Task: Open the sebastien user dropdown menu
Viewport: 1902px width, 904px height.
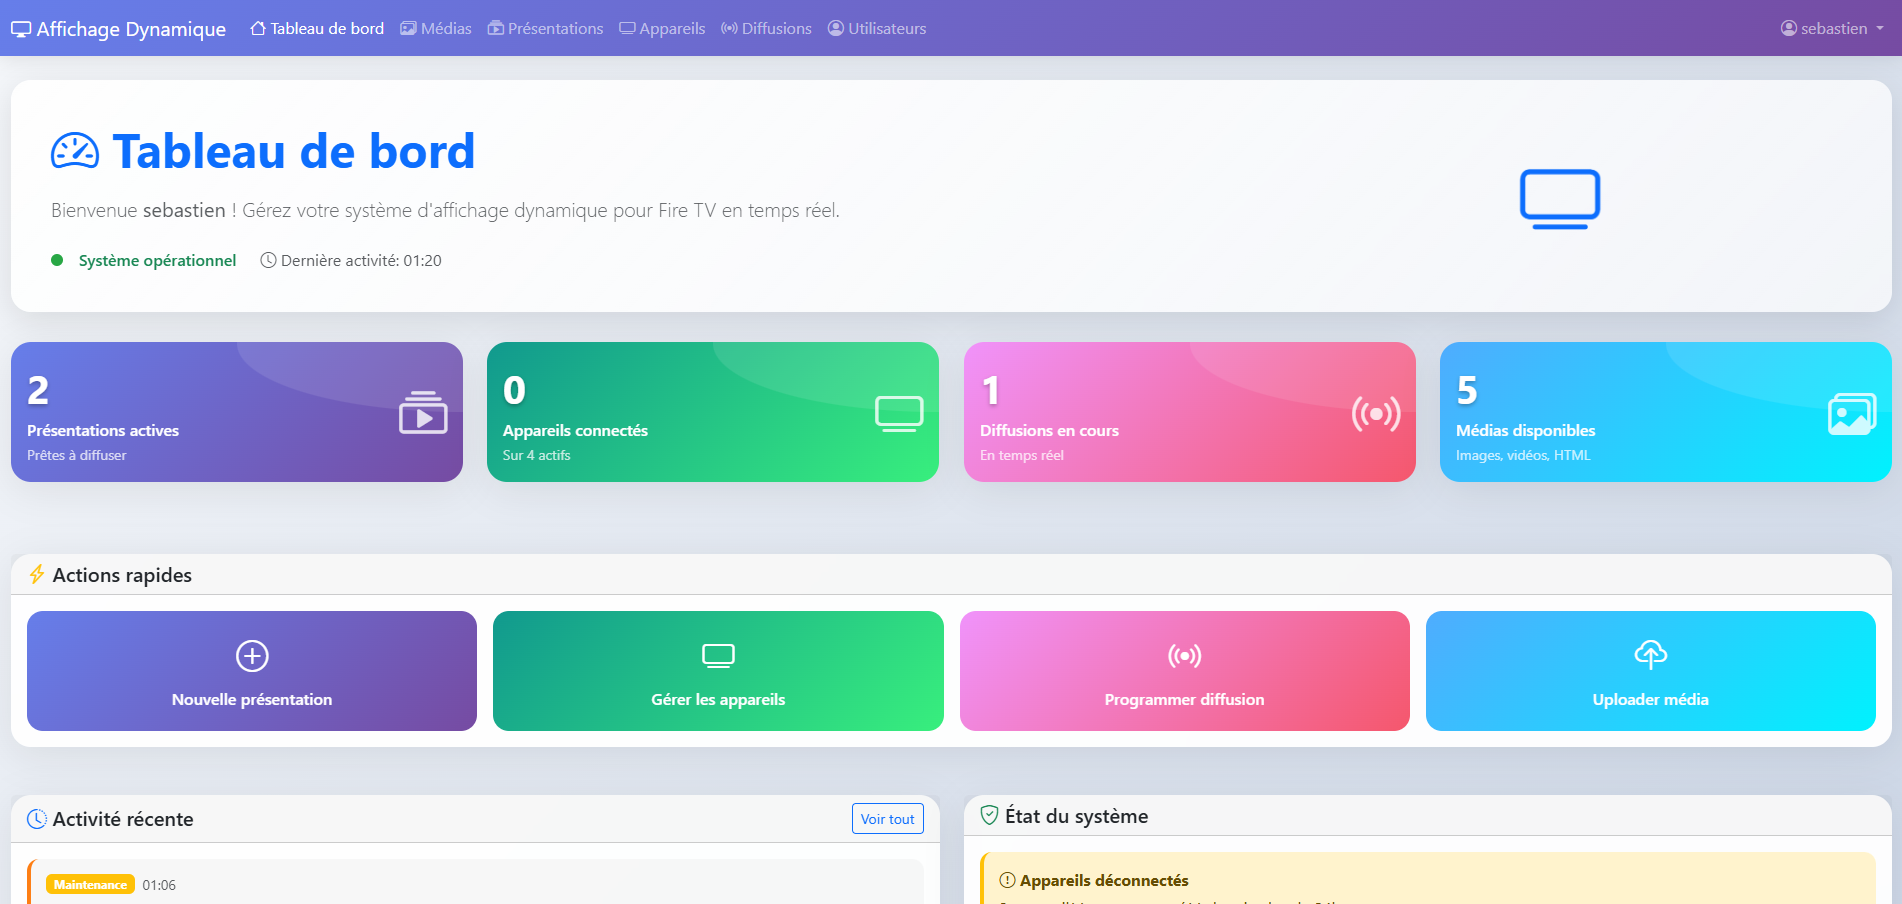Action: click(1832, 28)
